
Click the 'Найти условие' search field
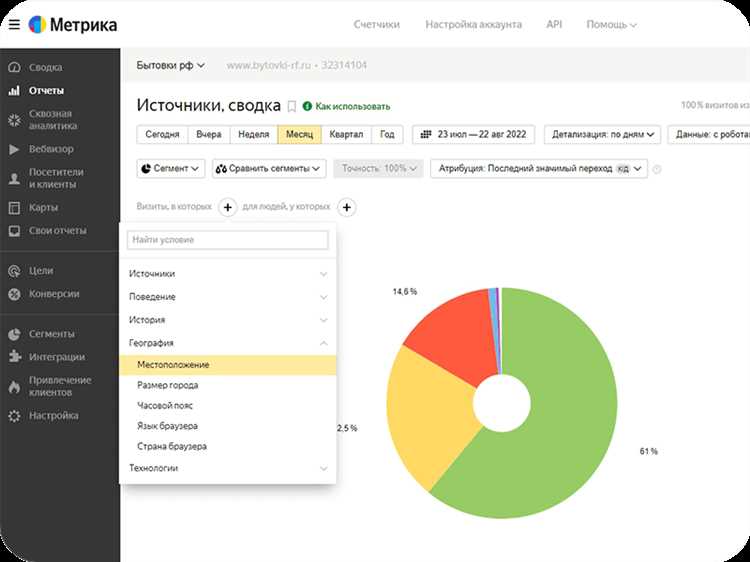(x=228, y=240)
